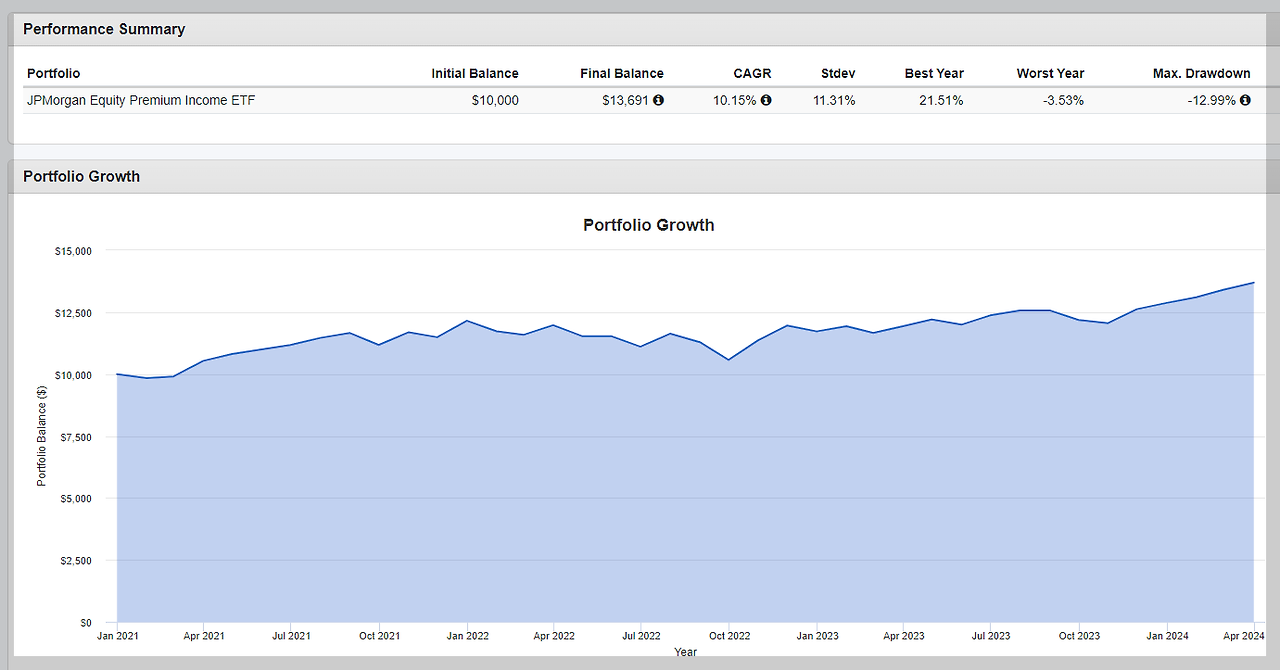Click the $12,500 y-axis label

point(73,313)
